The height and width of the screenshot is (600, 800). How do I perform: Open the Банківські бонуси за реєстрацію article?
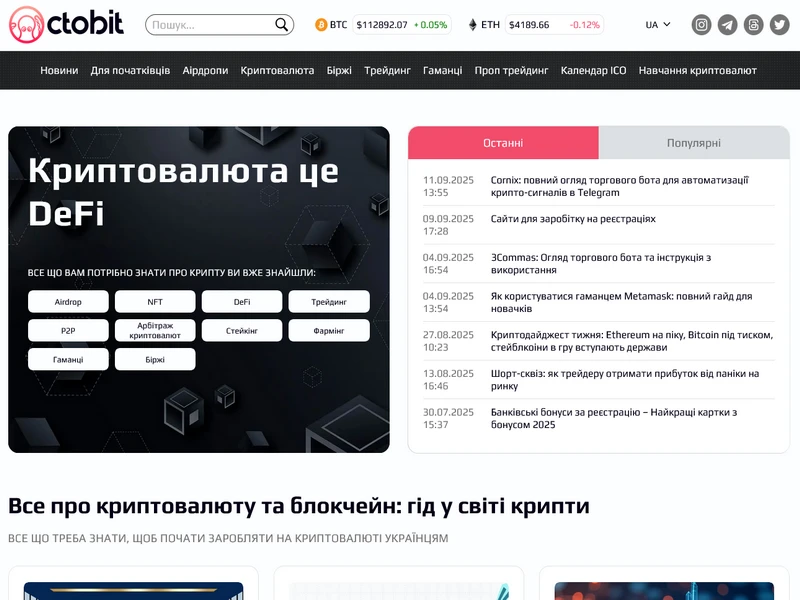614,418
